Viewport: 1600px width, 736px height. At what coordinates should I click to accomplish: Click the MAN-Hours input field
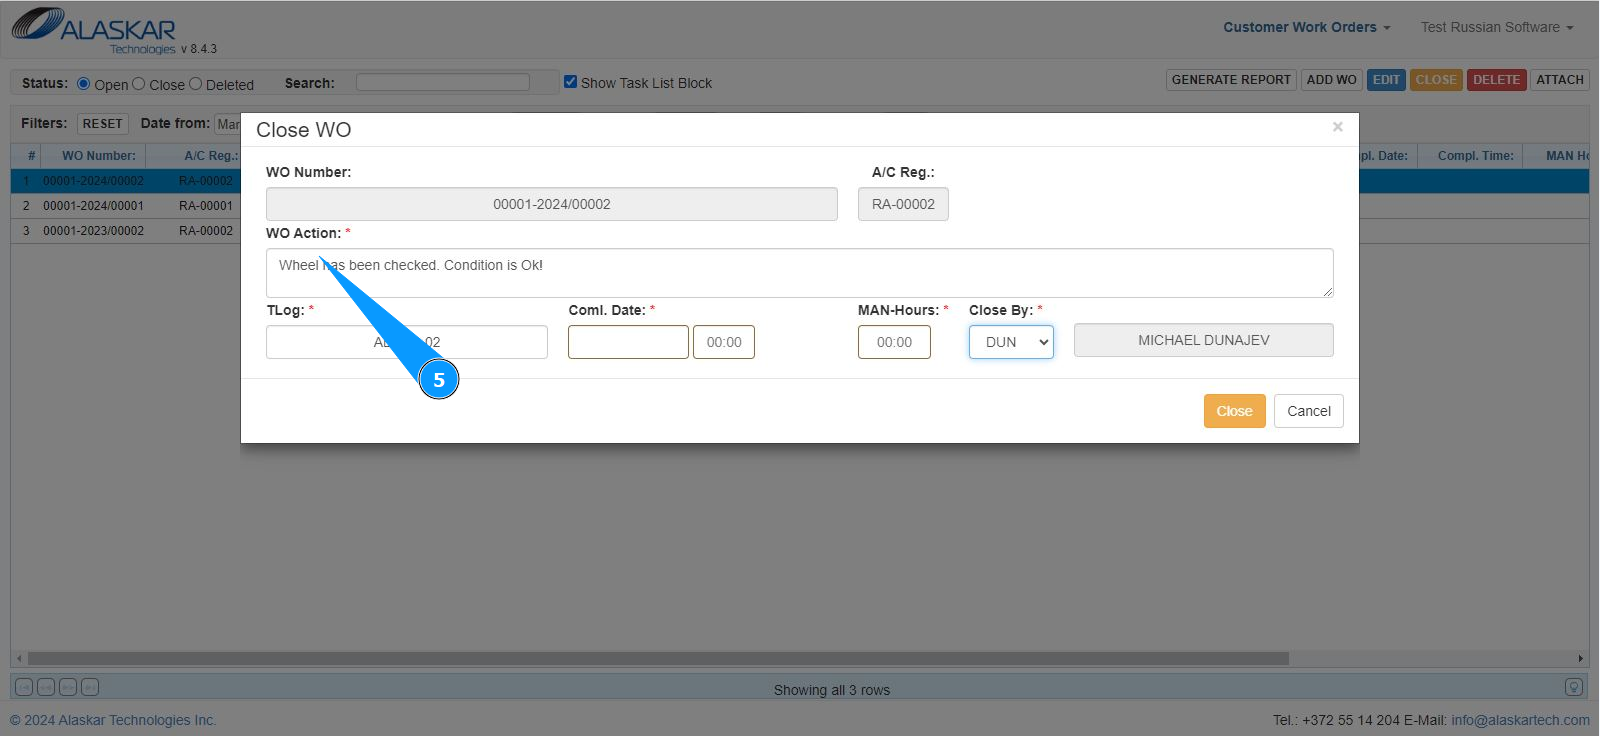click(x=894, y=342)
